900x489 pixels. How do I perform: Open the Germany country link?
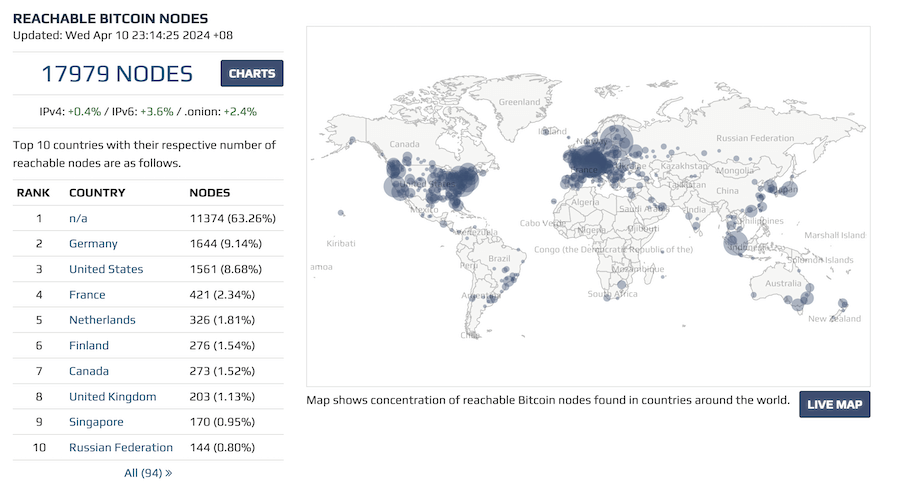pos(93,243)
